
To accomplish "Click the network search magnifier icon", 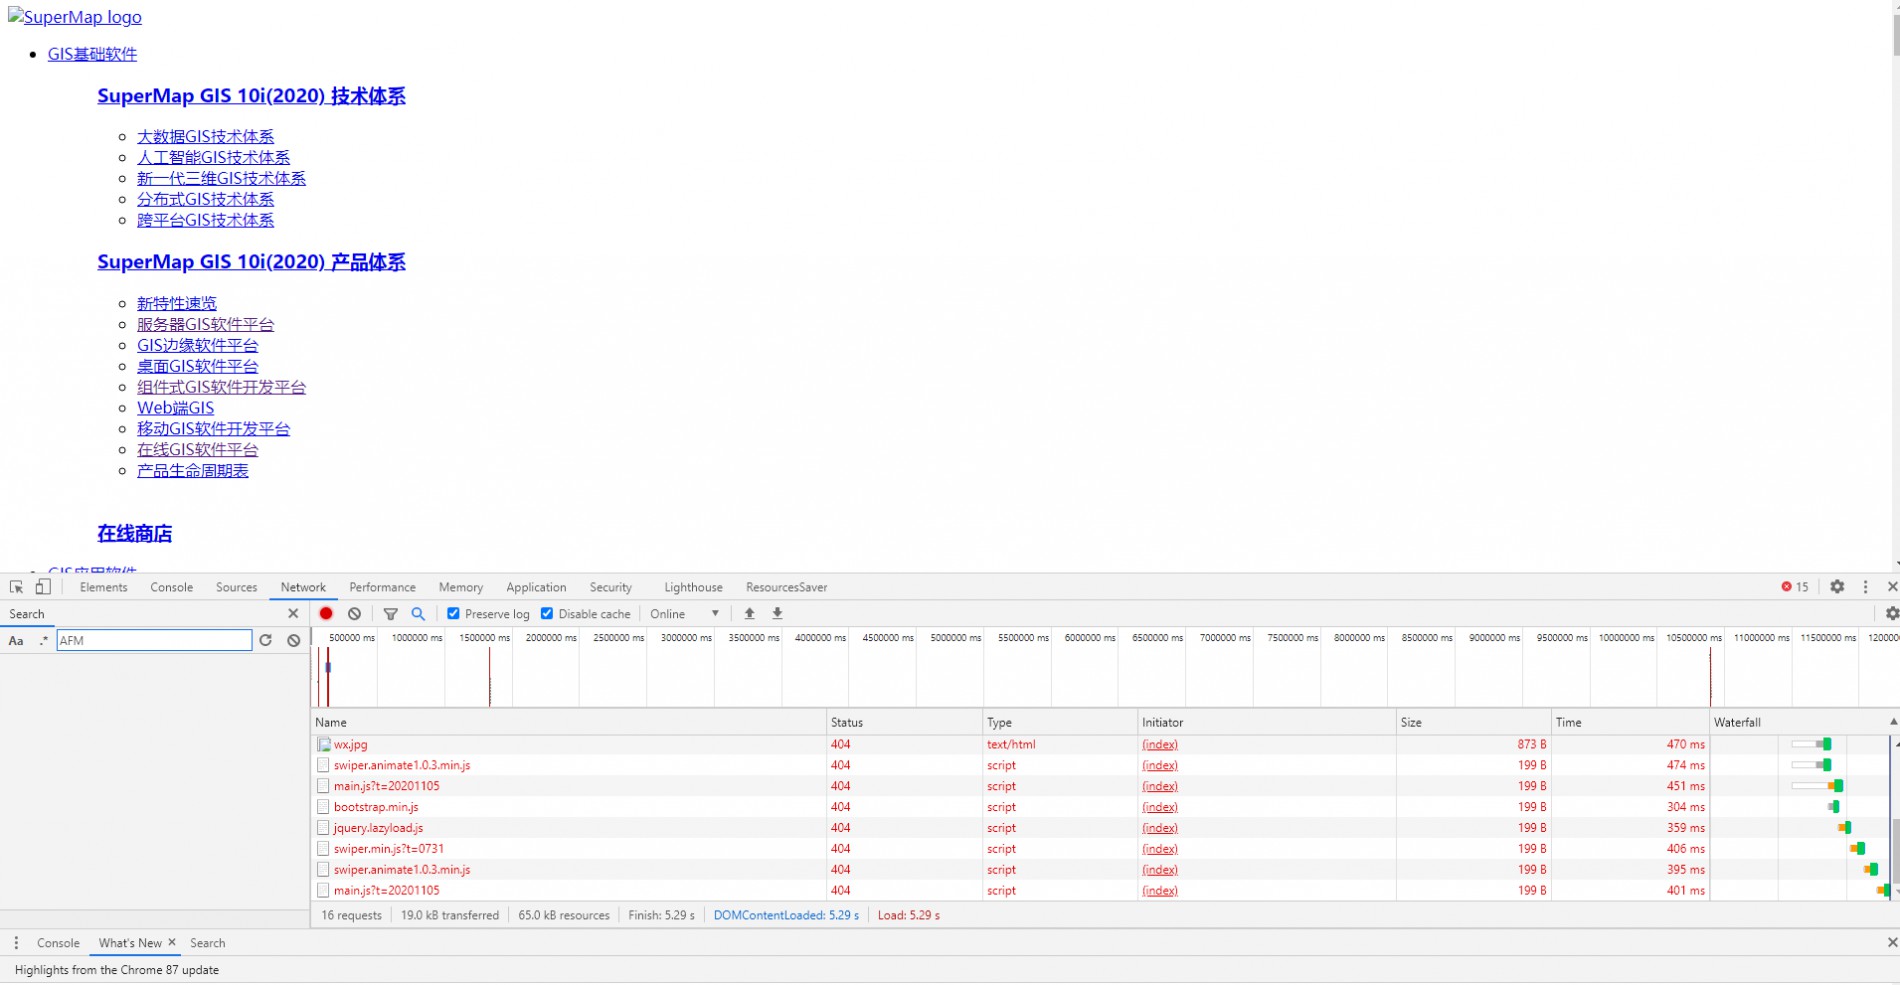I will (418, 613).
